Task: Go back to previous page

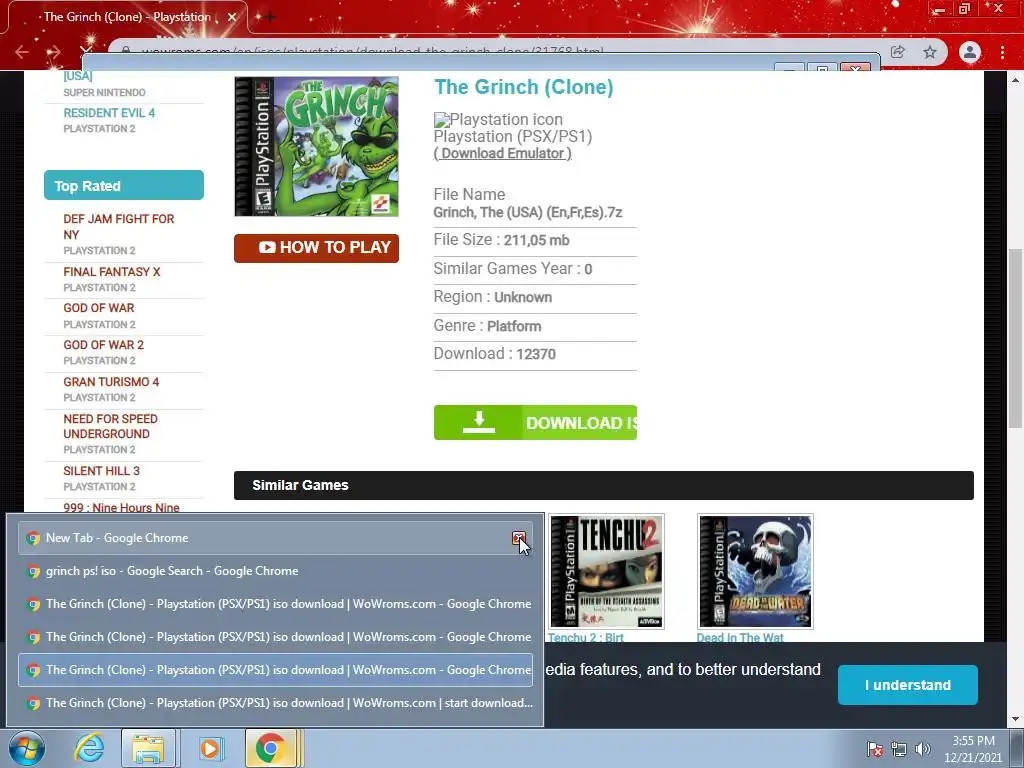Action: coord(22,52)
